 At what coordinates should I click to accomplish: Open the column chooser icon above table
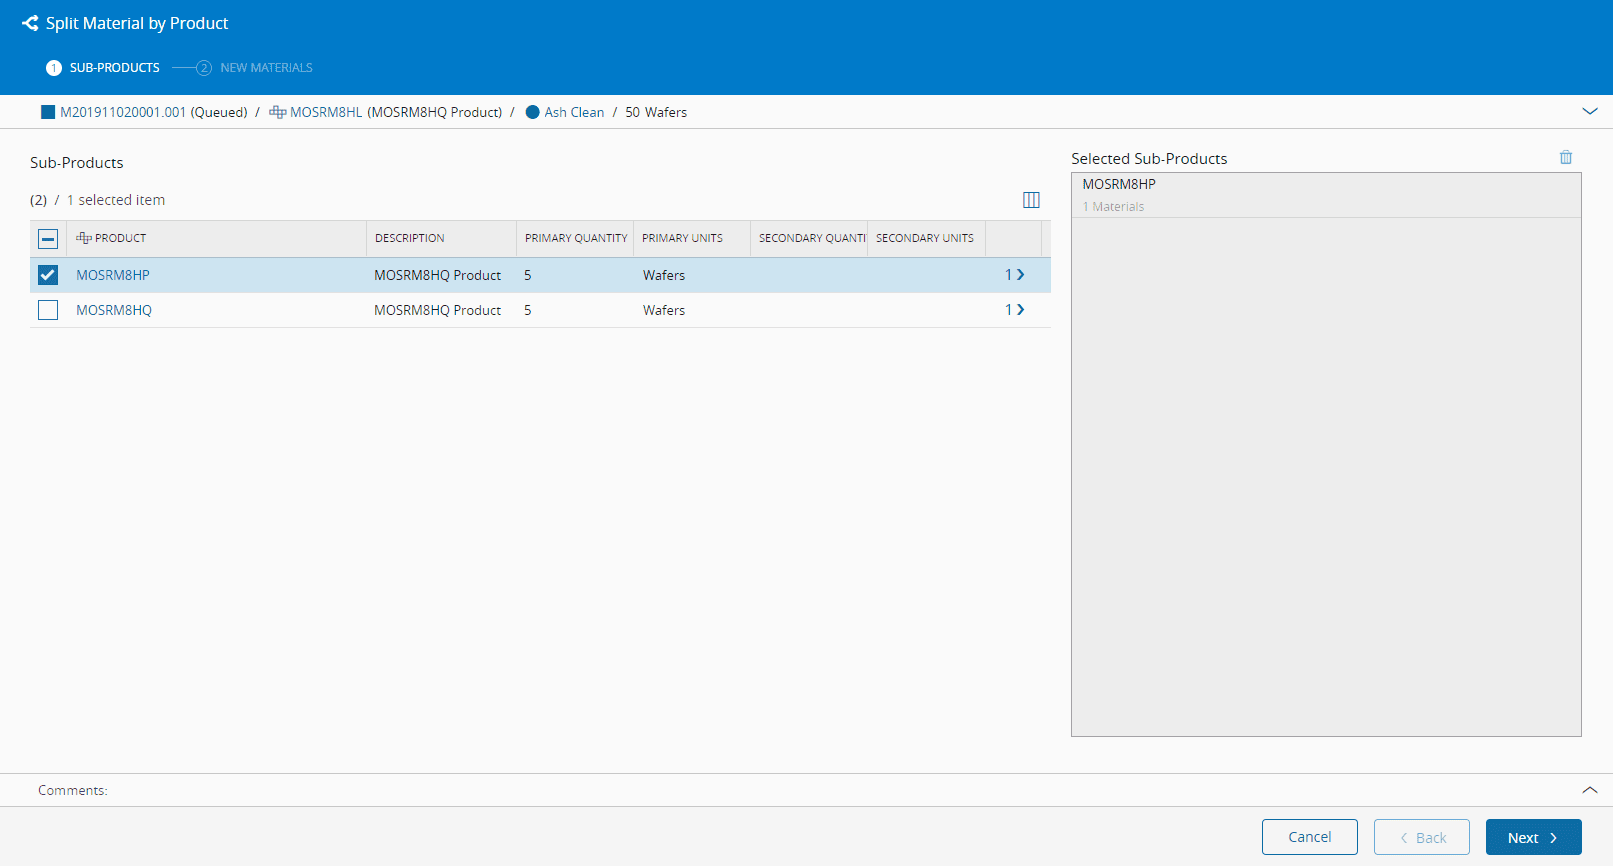pyautogui.click(x=1031, y=200)
